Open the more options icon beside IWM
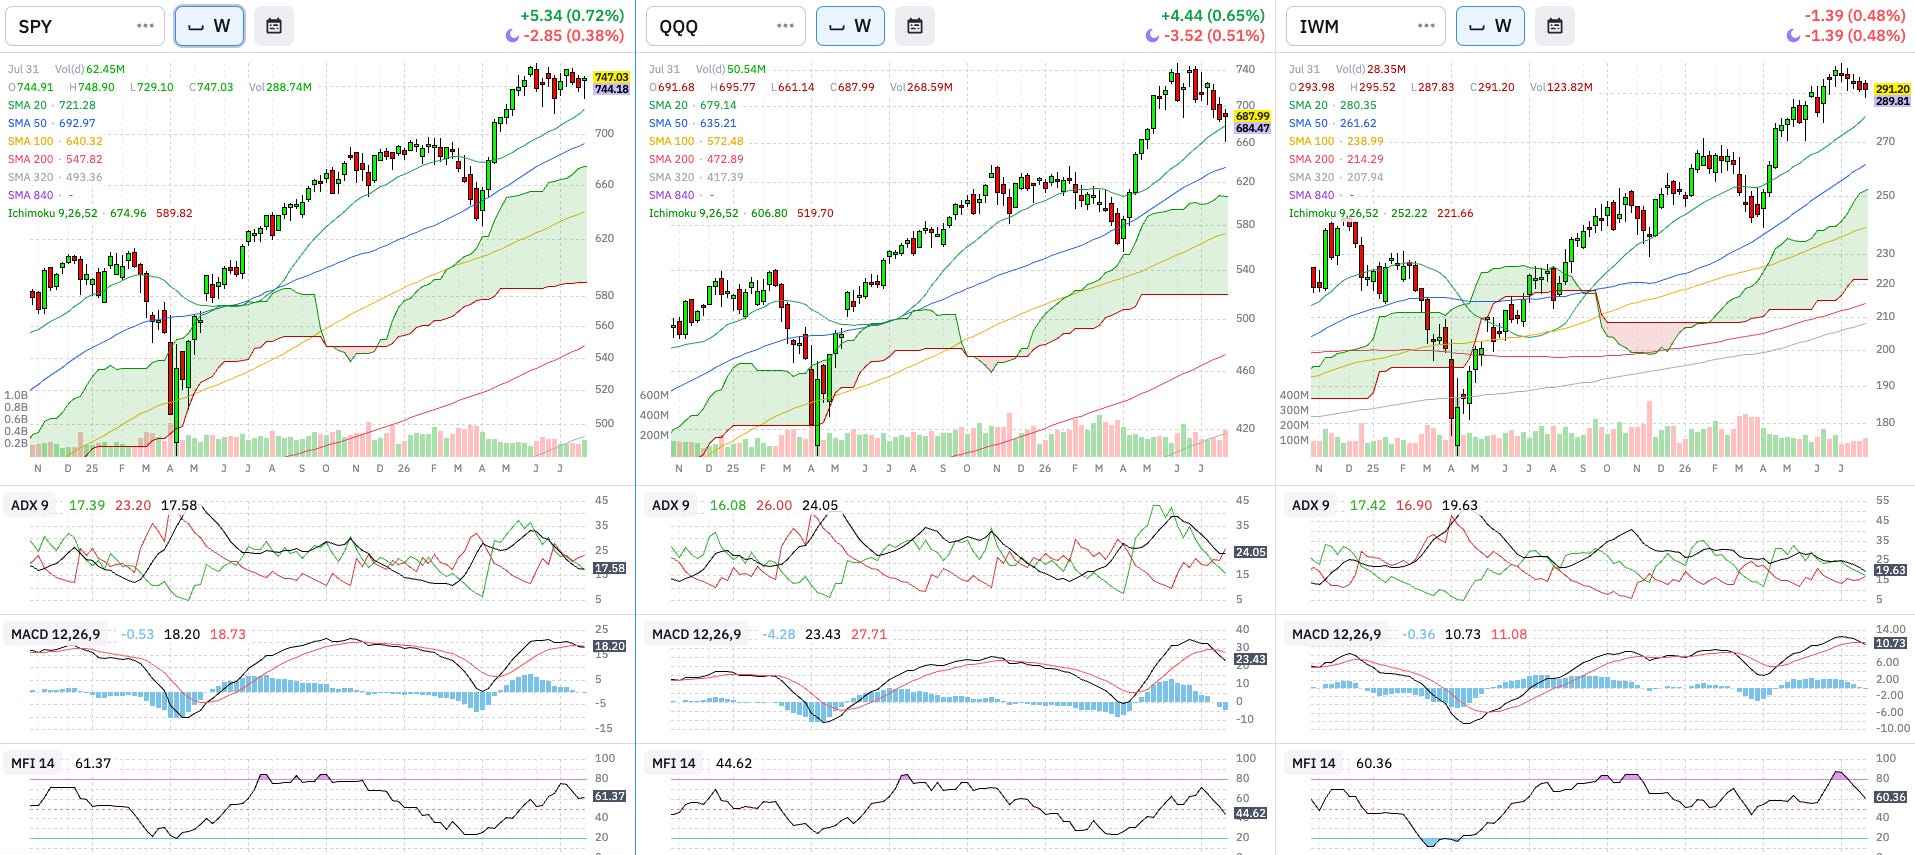 (x=1426, y=26)
